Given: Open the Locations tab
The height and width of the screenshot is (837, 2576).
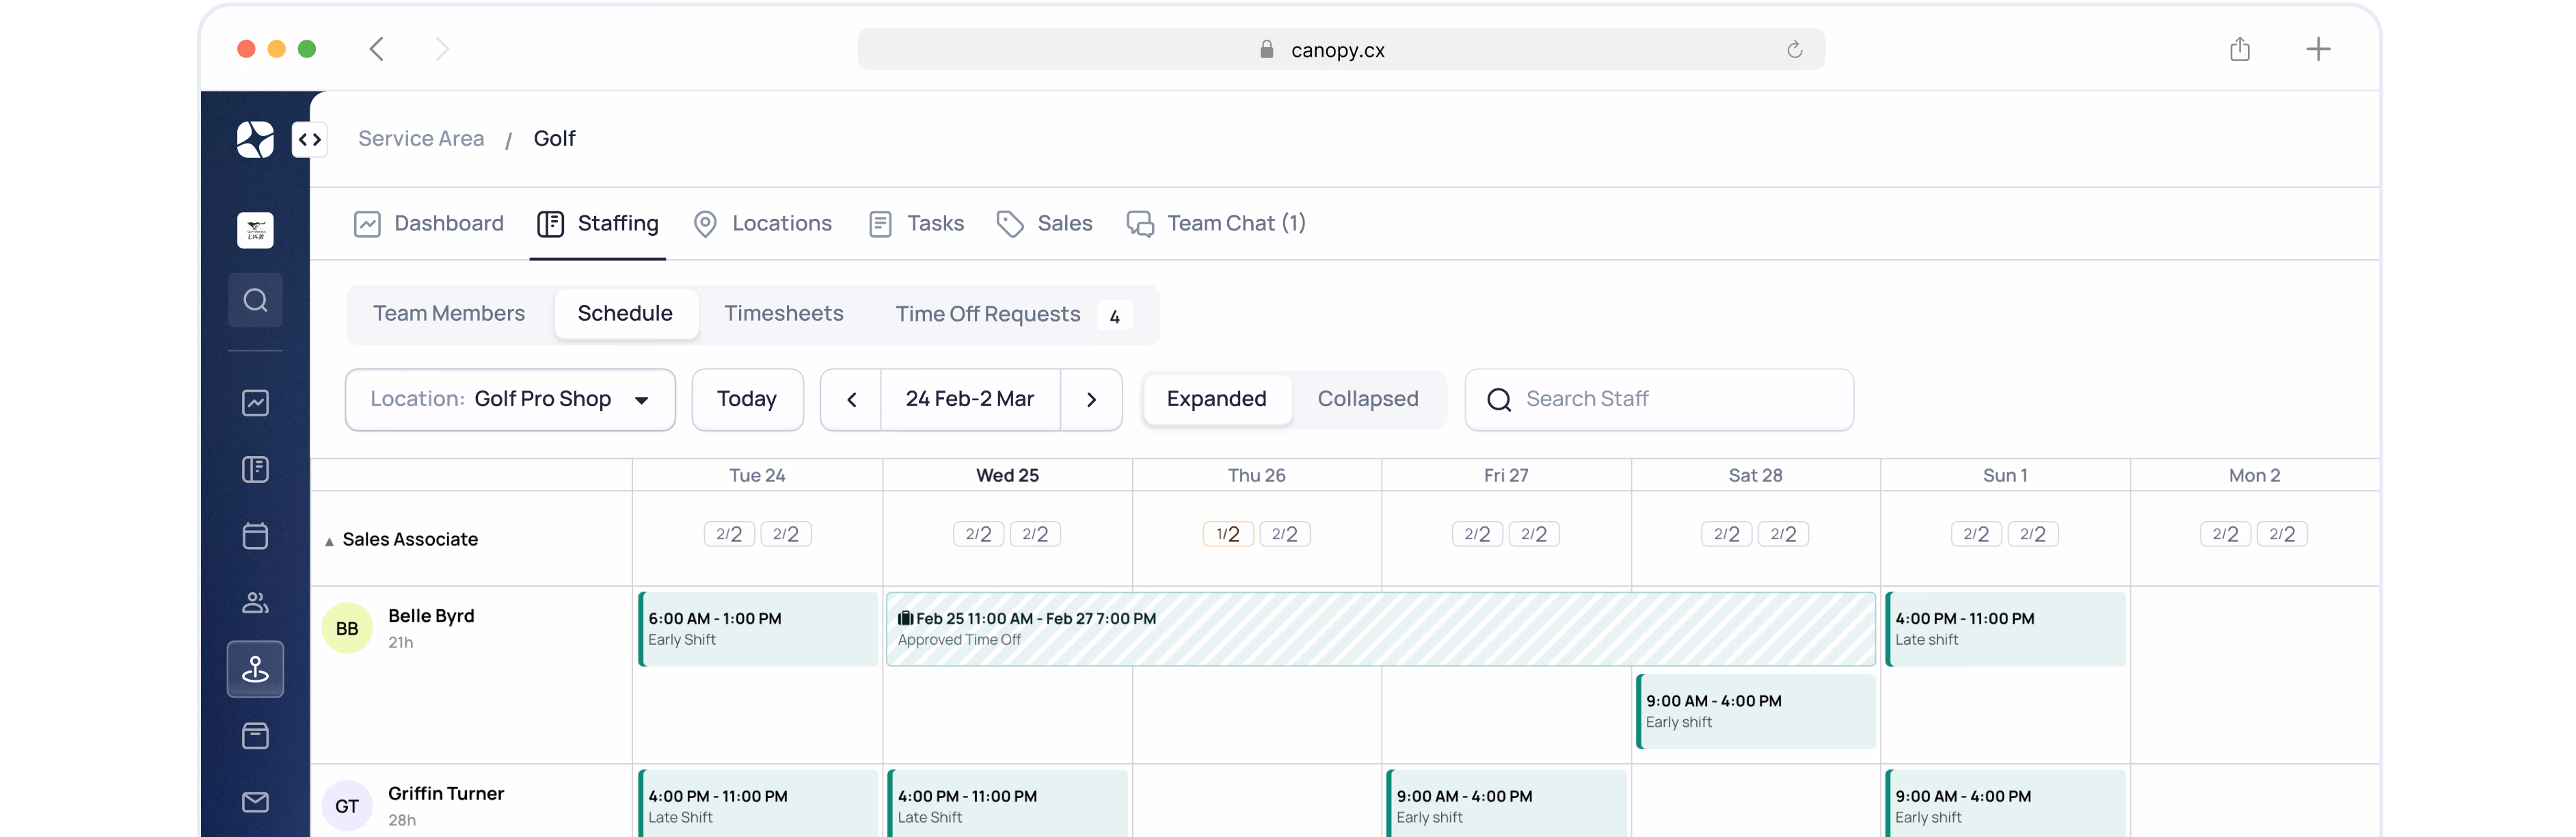Looking at the screenshot, I should [762, 224].
